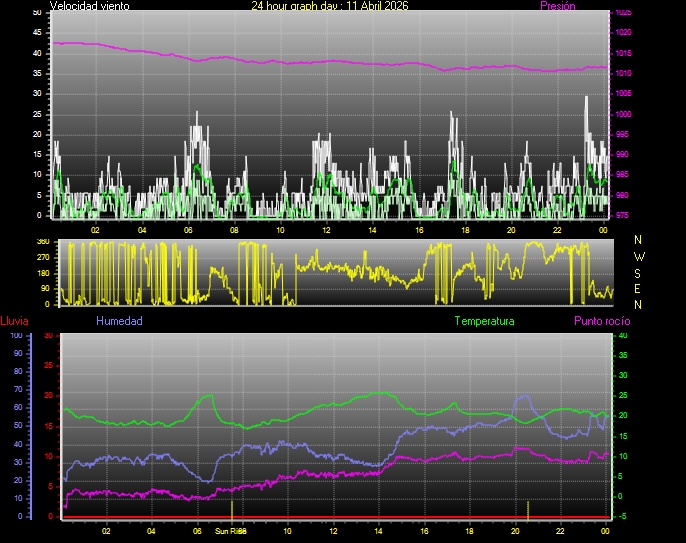The width and height of the screenshot is (686, 543).
Task: Click the green "Temperatura" legend label
Action: pyautogui.click(x=484, y=321)
